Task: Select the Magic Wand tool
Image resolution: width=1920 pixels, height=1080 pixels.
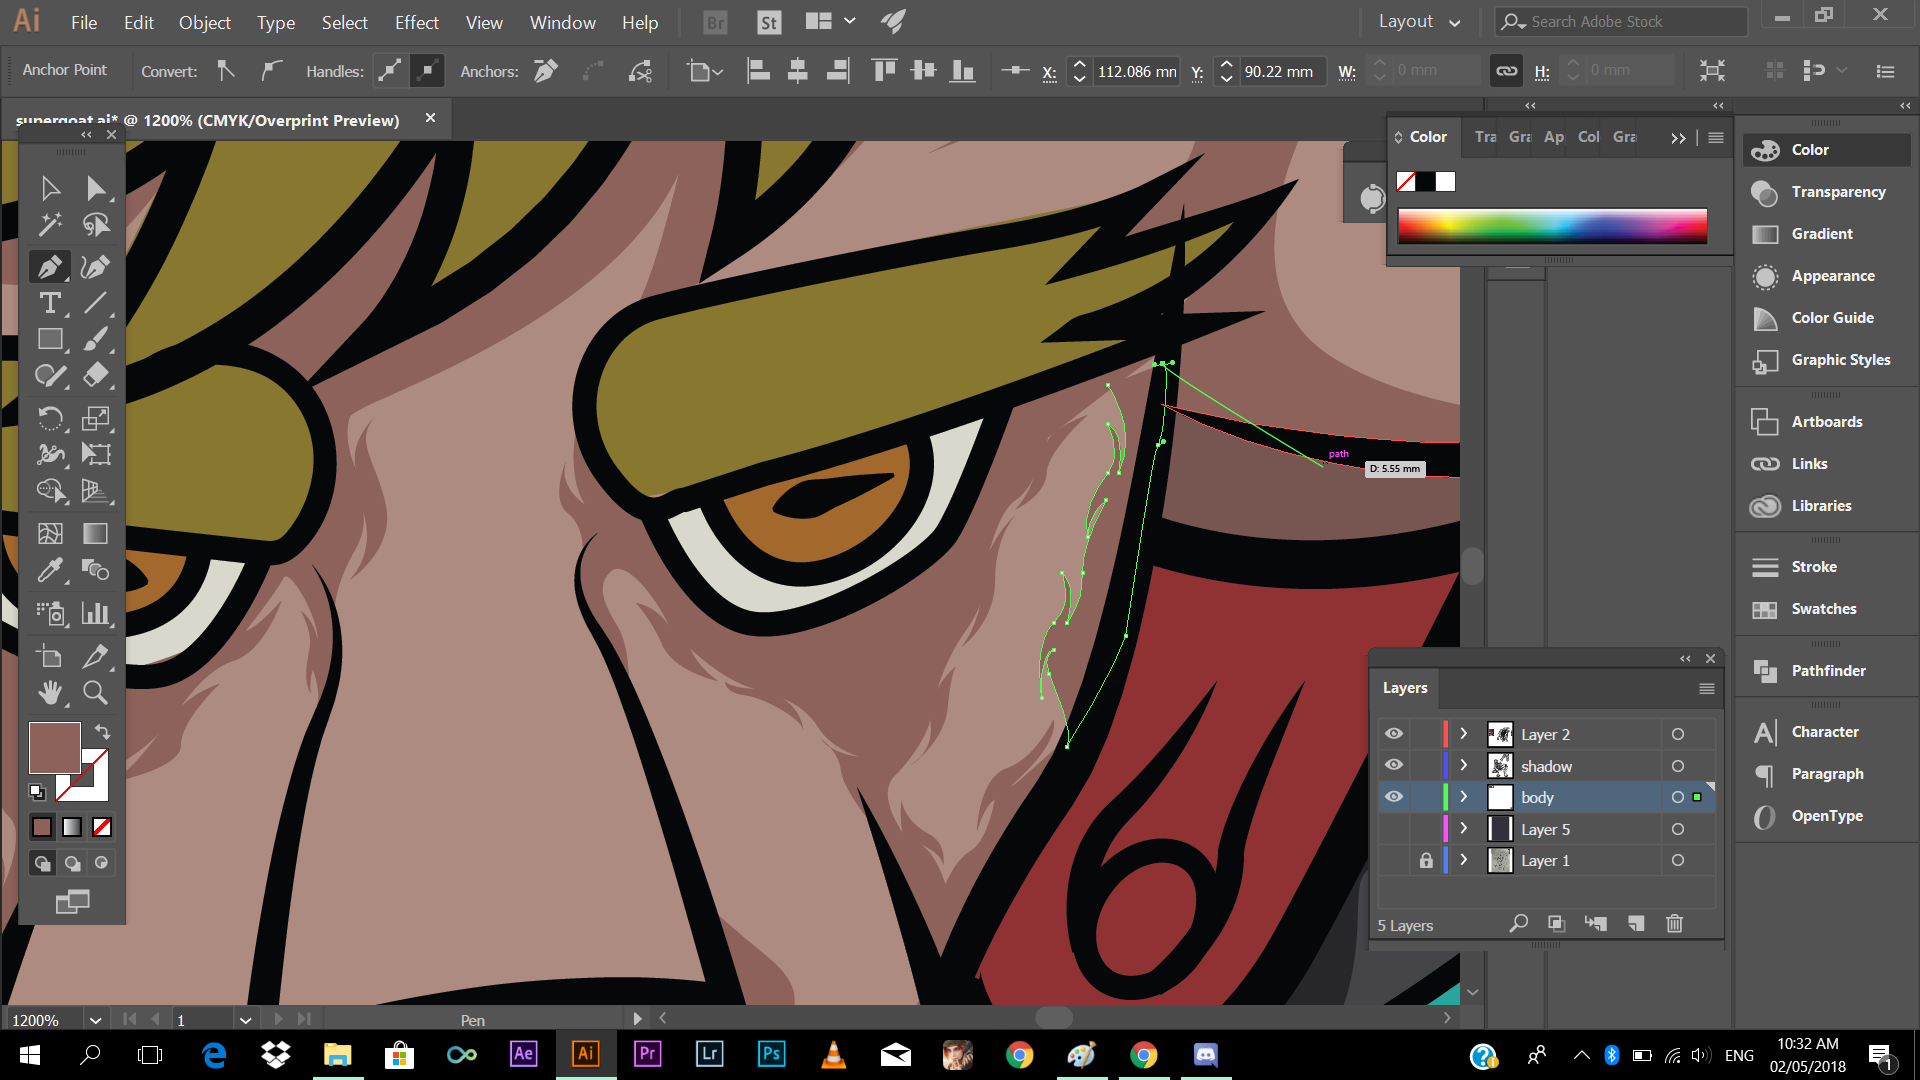Action: tap(50, 225)
